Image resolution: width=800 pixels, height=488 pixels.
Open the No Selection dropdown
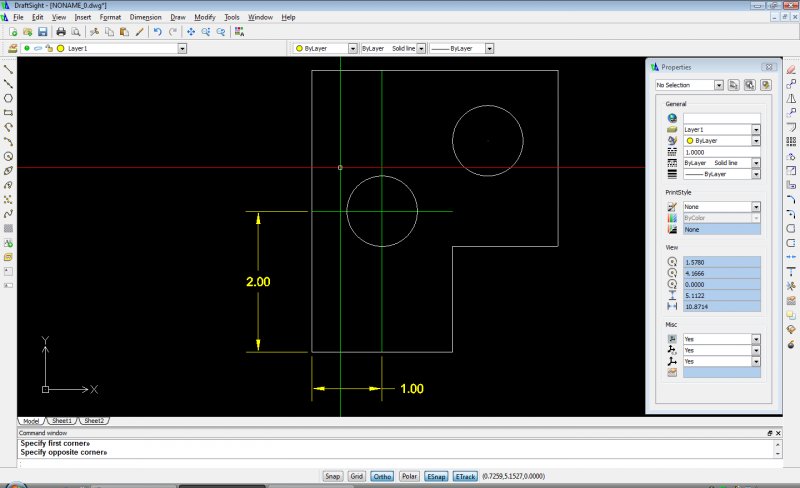coord(719,85)
